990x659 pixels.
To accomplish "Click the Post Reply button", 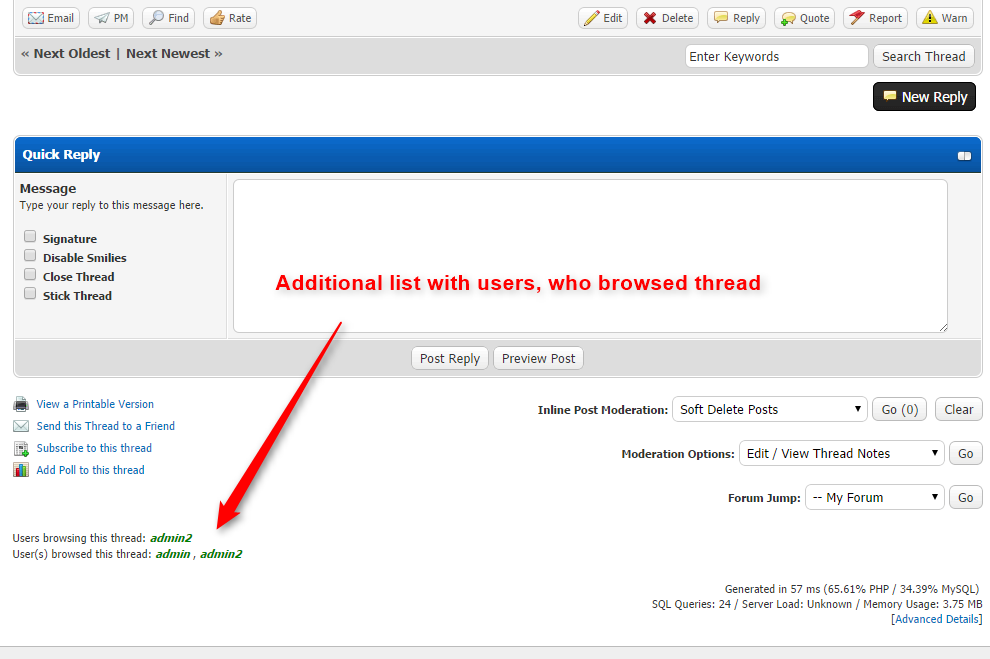I will pos(449,359).
